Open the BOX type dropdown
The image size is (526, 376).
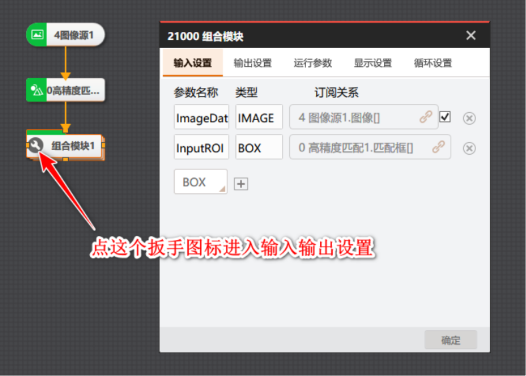coord(201,181)
